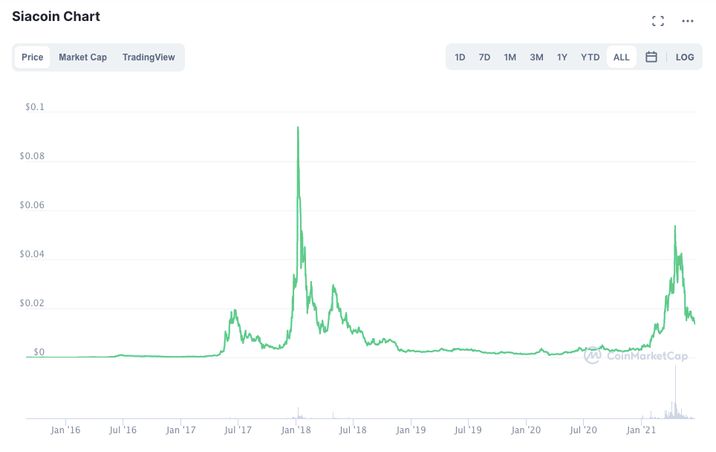Image resolution: width=716 pixels, height=452 pixels.
Task: Click the Jan '20 axis label
Action: click(526, 430)
